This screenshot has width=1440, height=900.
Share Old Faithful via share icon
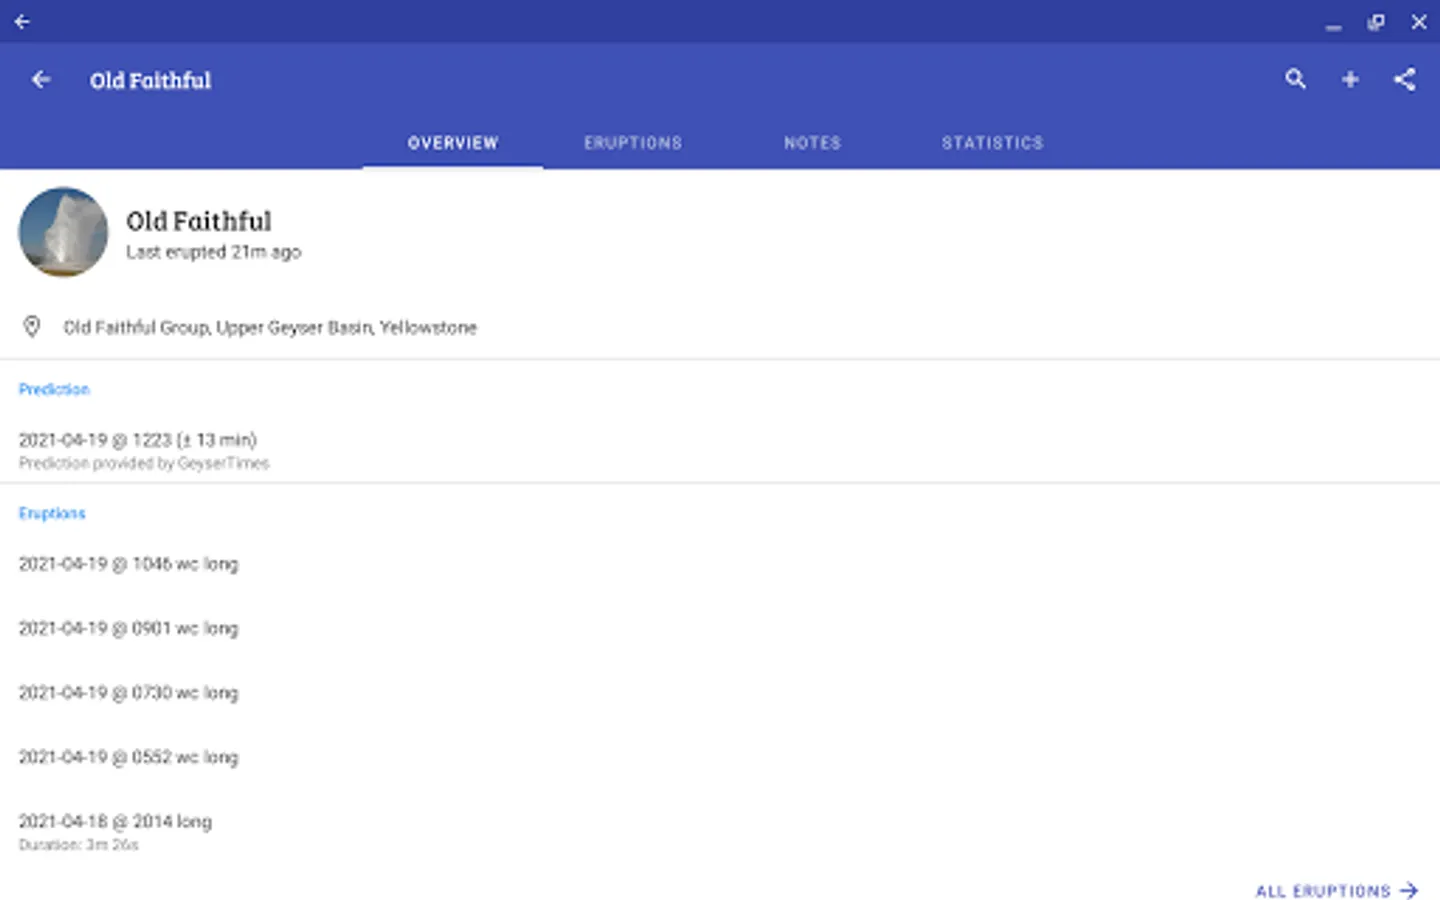point(1404,79)
